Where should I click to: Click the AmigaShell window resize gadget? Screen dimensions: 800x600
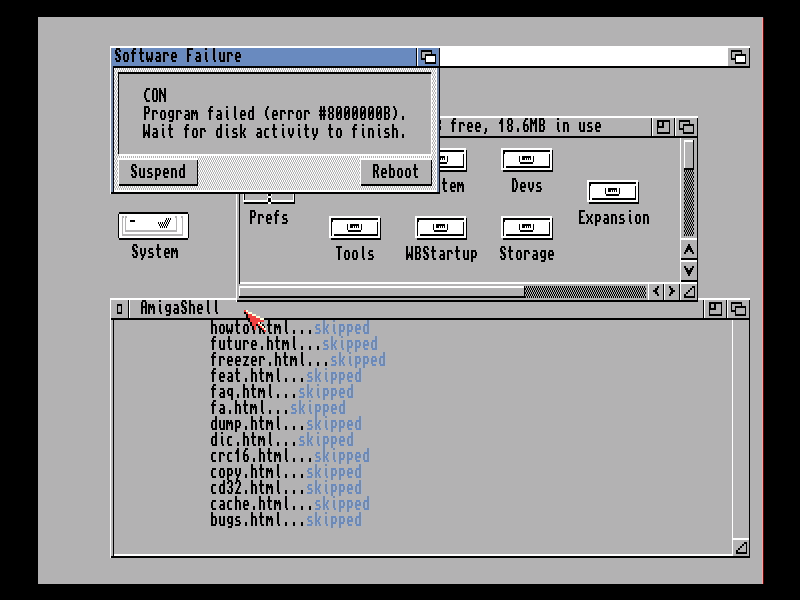click(x=740, y=547)
